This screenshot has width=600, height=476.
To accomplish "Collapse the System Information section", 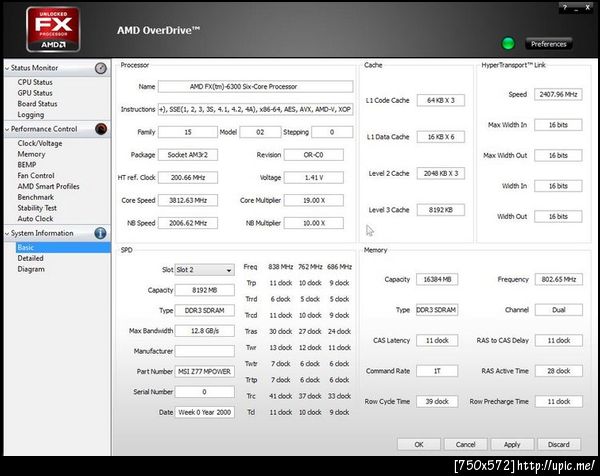I will pyautogui.click(x=7, y=233).
